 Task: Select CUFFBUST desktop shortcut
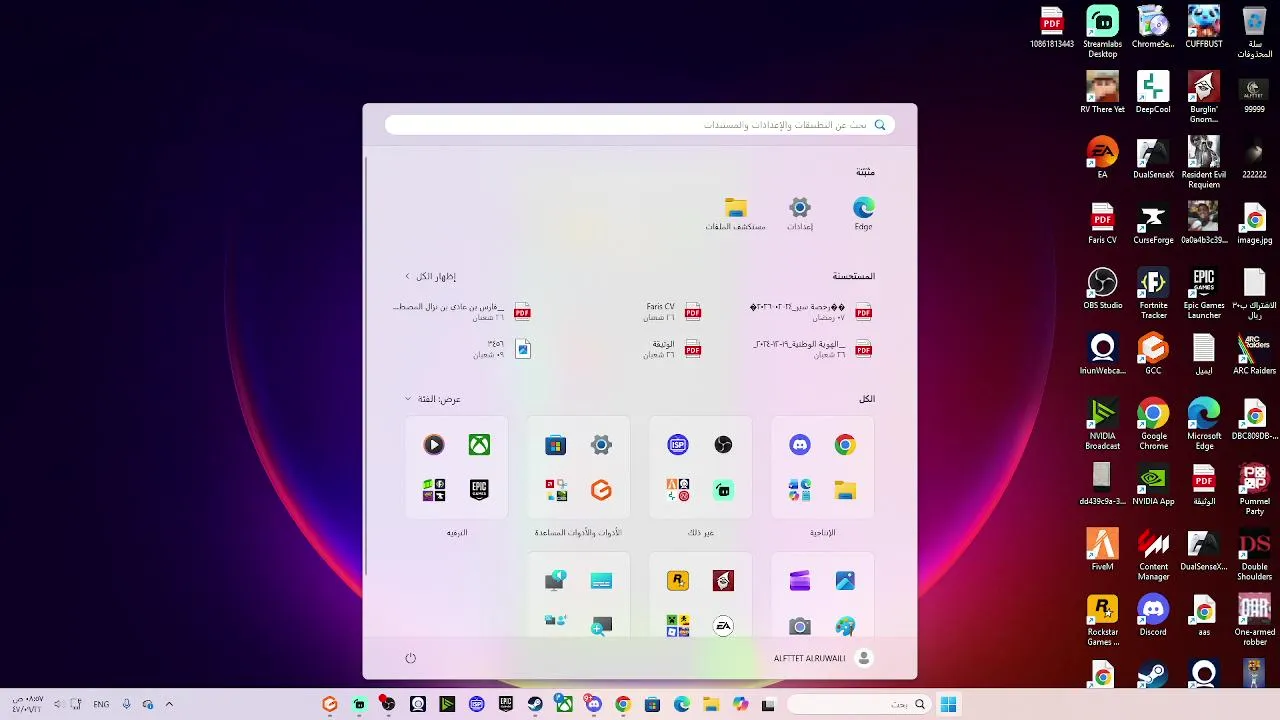pos(1204,27)
